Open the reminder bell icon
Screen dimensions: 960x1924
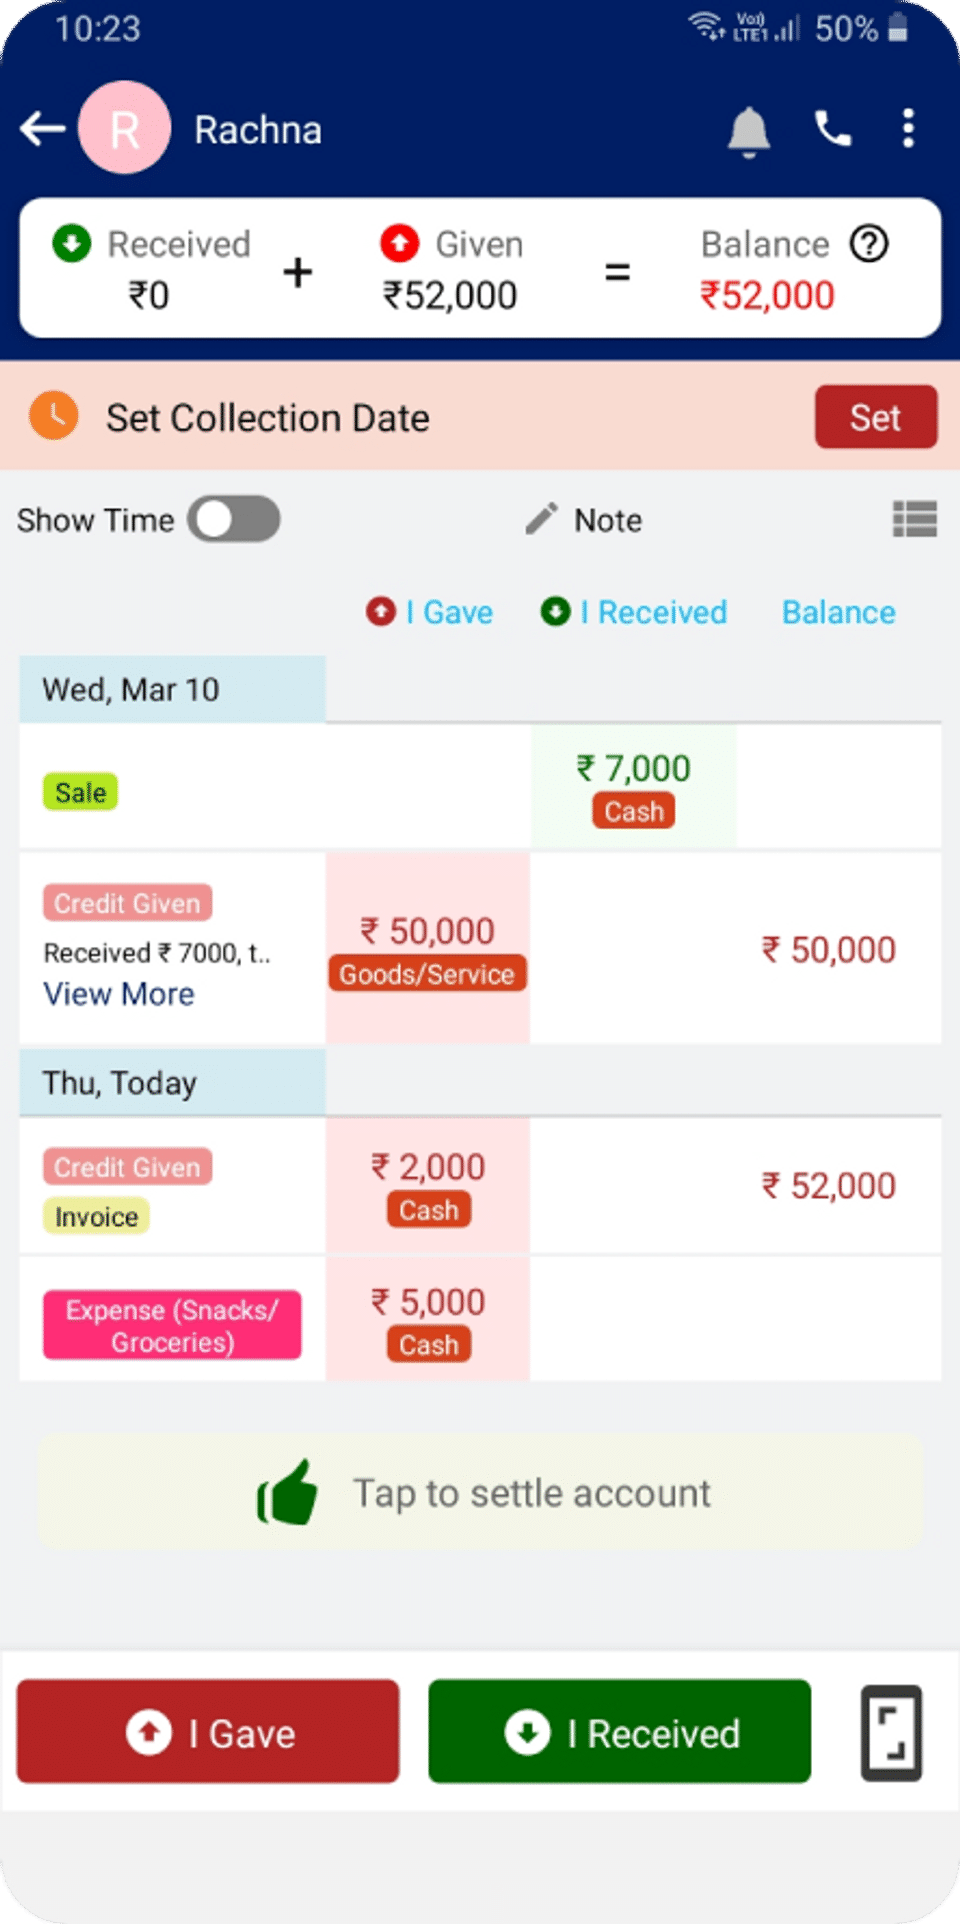(748, 131)
